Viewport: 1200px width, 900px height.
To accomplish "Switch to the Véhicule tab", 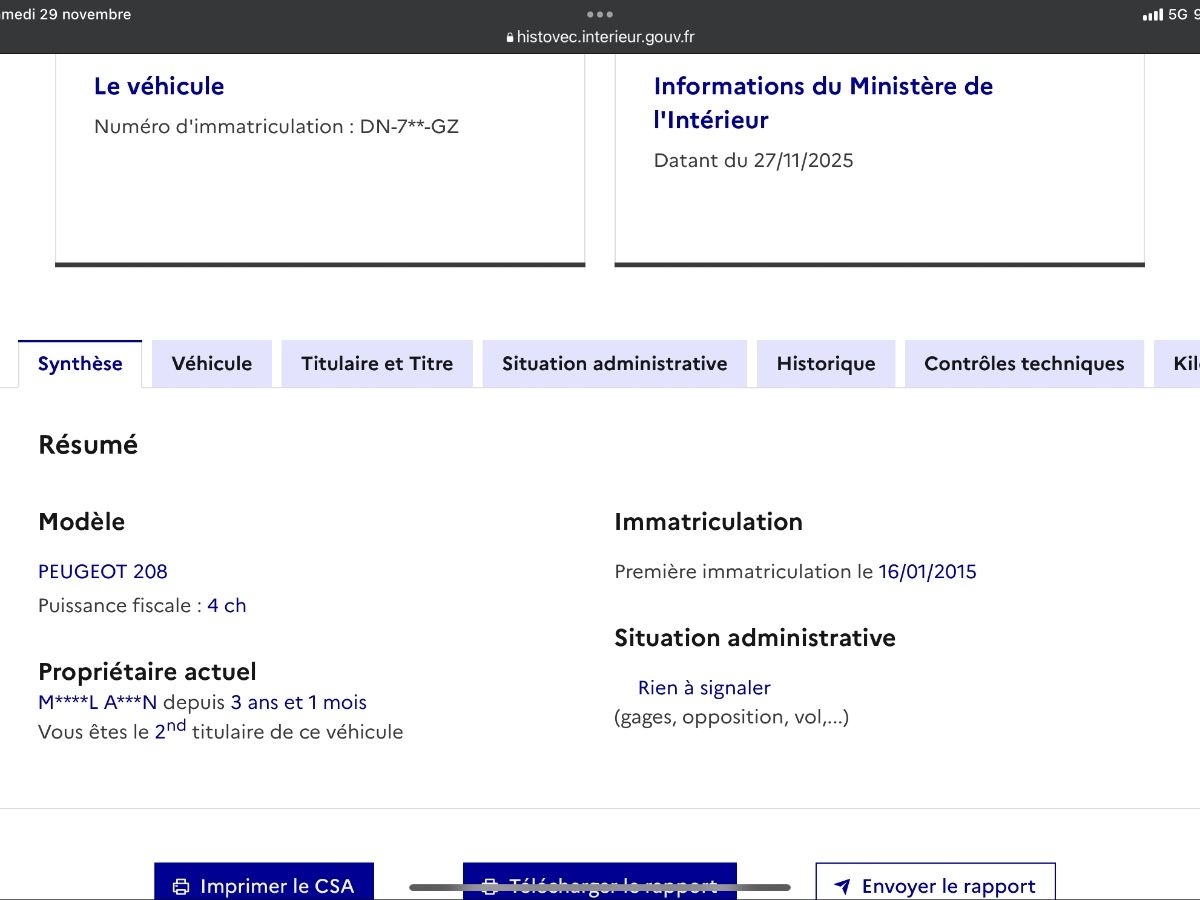I will pos(212,364).
